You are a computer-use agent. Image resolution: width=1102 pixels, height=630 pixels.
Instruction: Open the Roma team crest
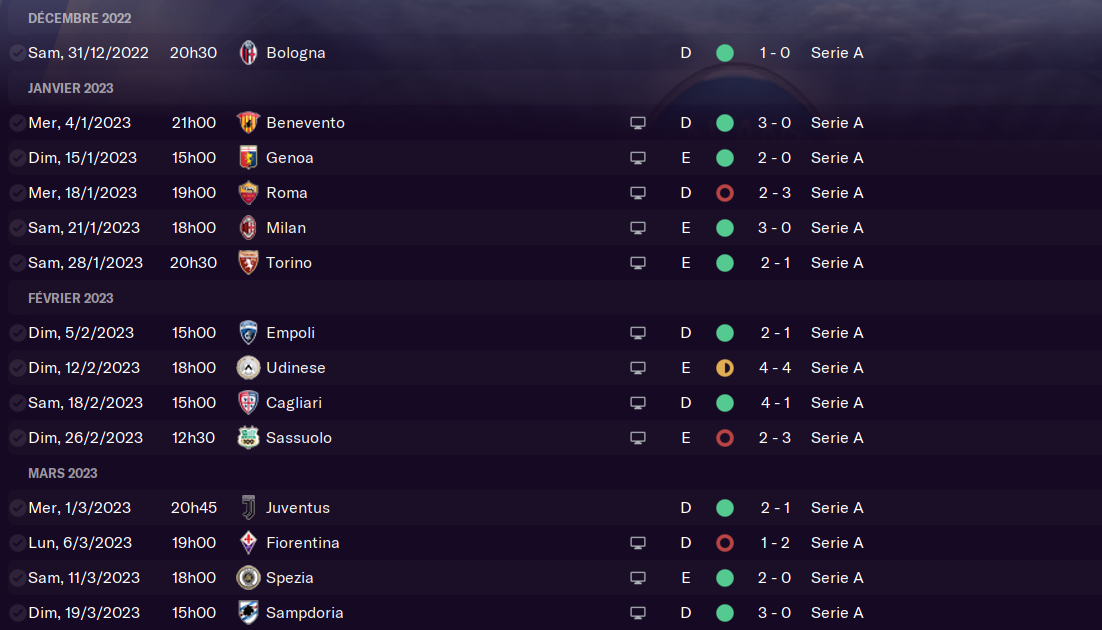click(248, 193)
